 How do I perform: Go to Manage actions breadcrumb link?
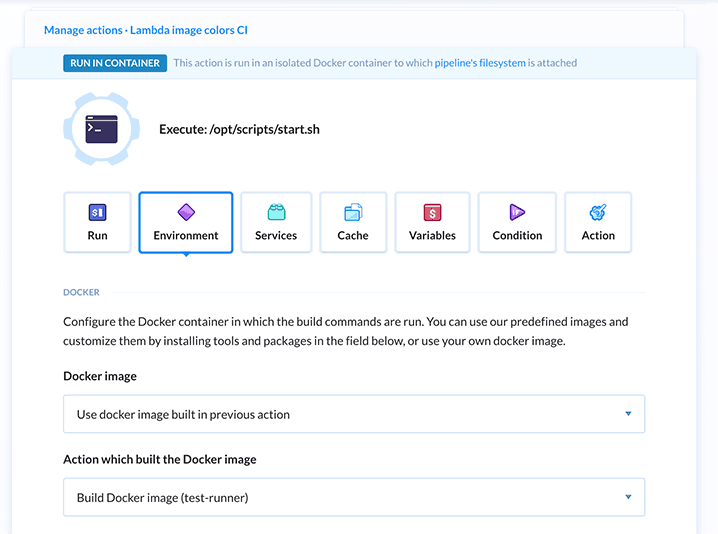tap(82, 31)
